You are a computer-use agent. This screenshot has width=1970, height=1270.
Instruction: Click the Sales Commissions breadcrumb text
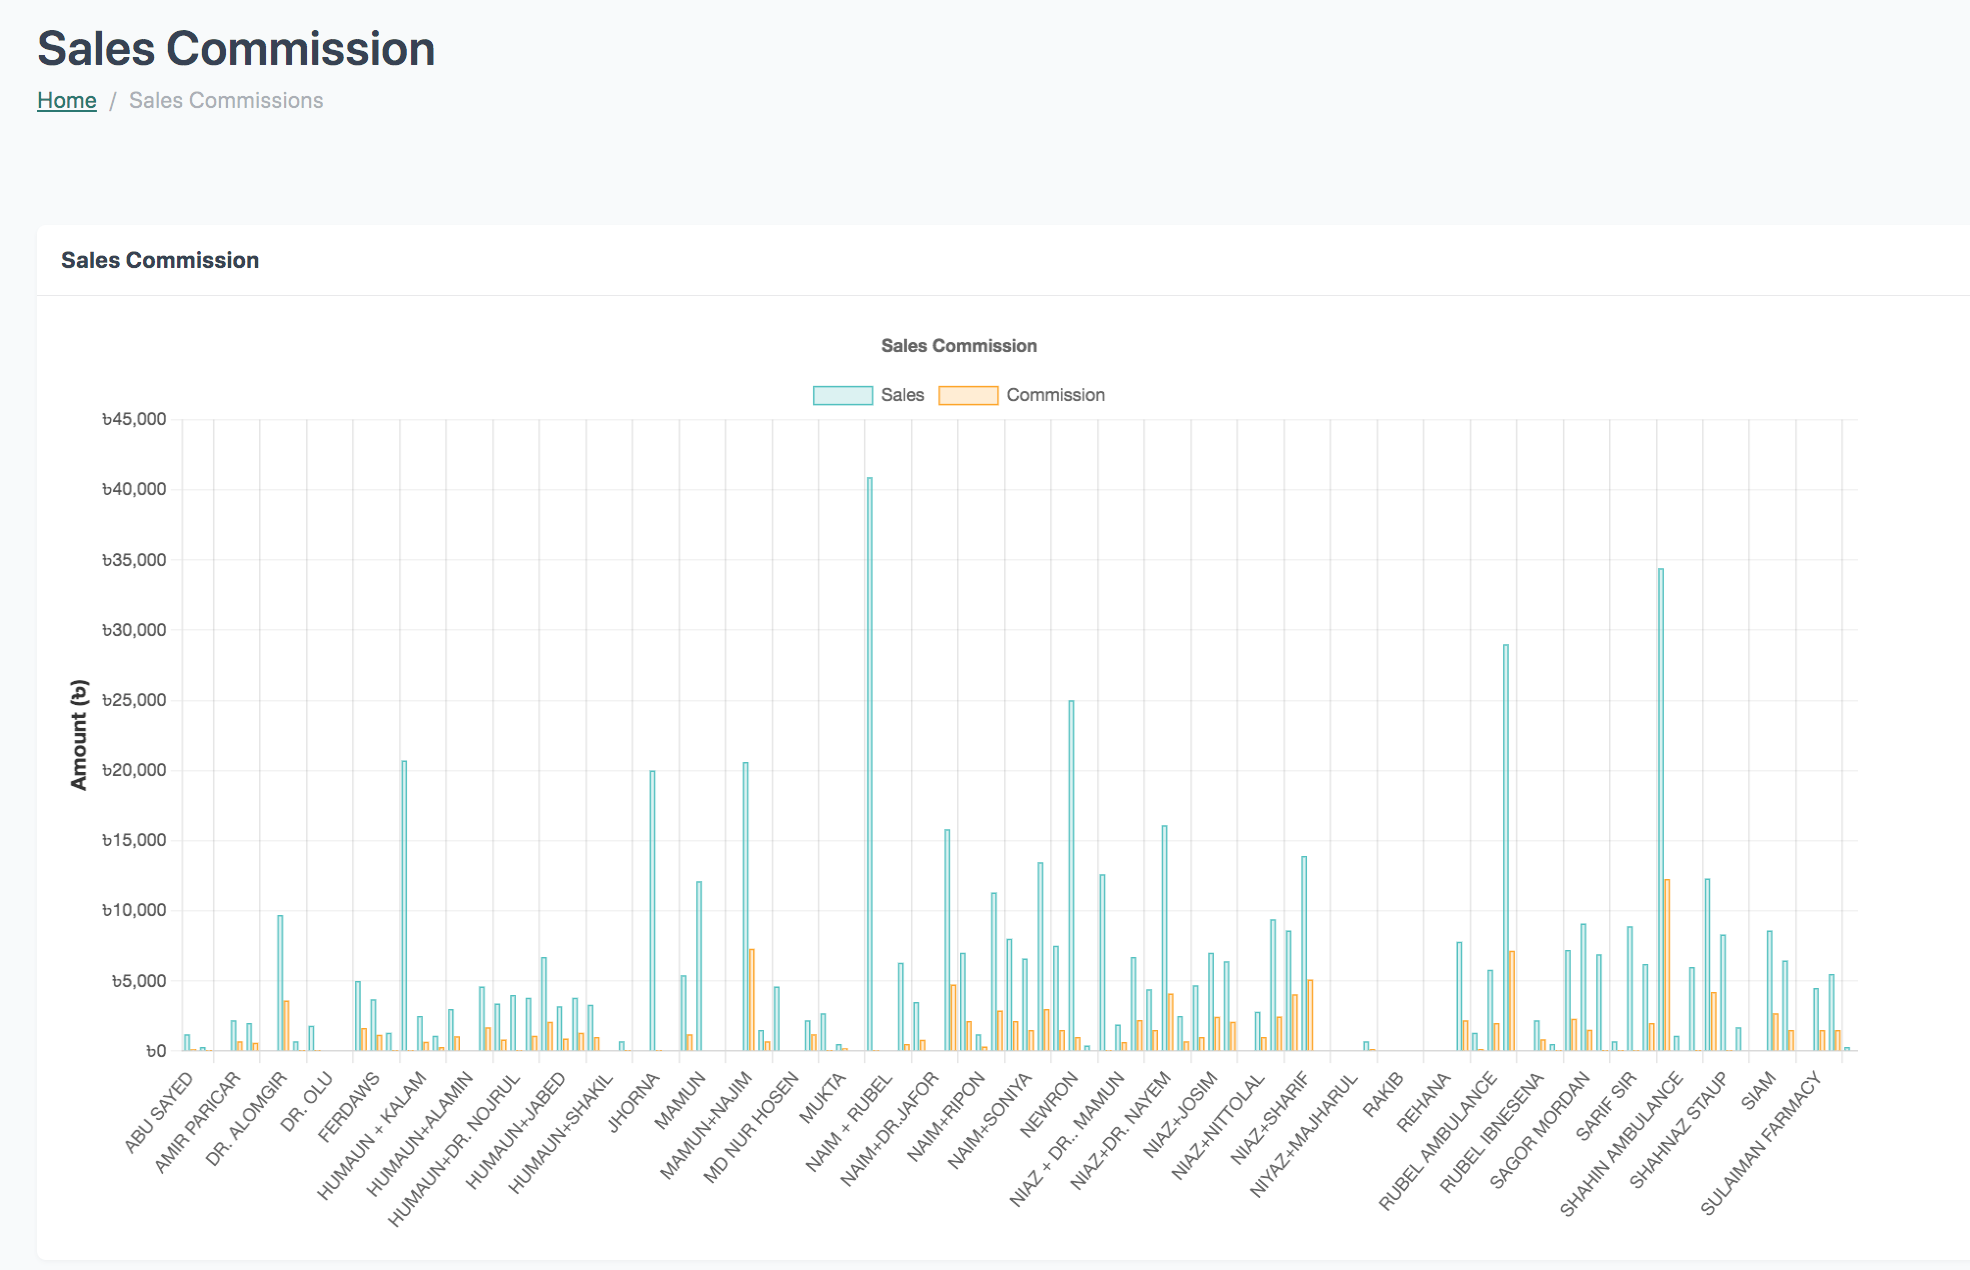pyautogui.click(x=226, y=100)
